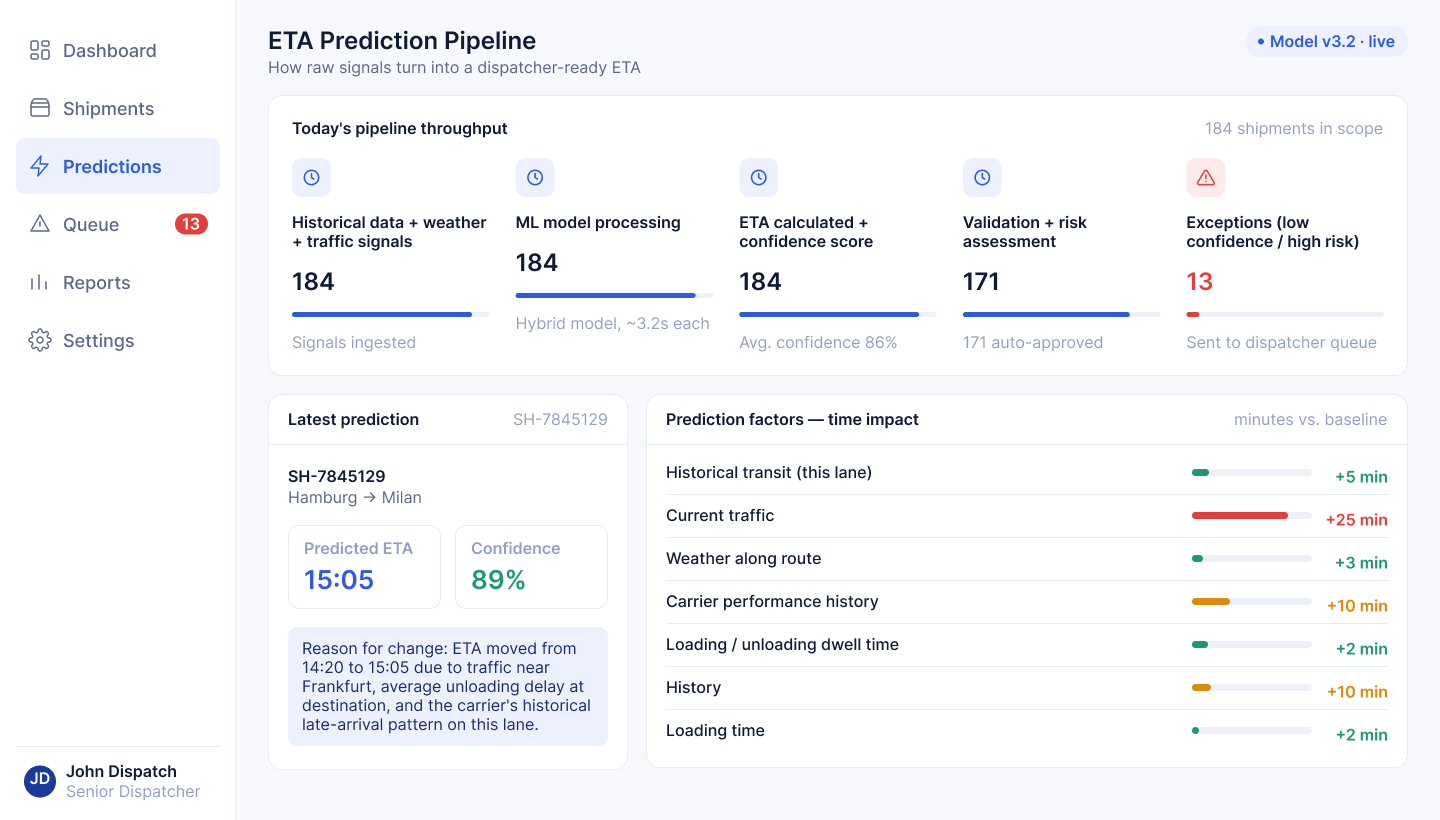Click the red 13 exceptions count
1440x820 pixels.
[x=1200, y=282]
